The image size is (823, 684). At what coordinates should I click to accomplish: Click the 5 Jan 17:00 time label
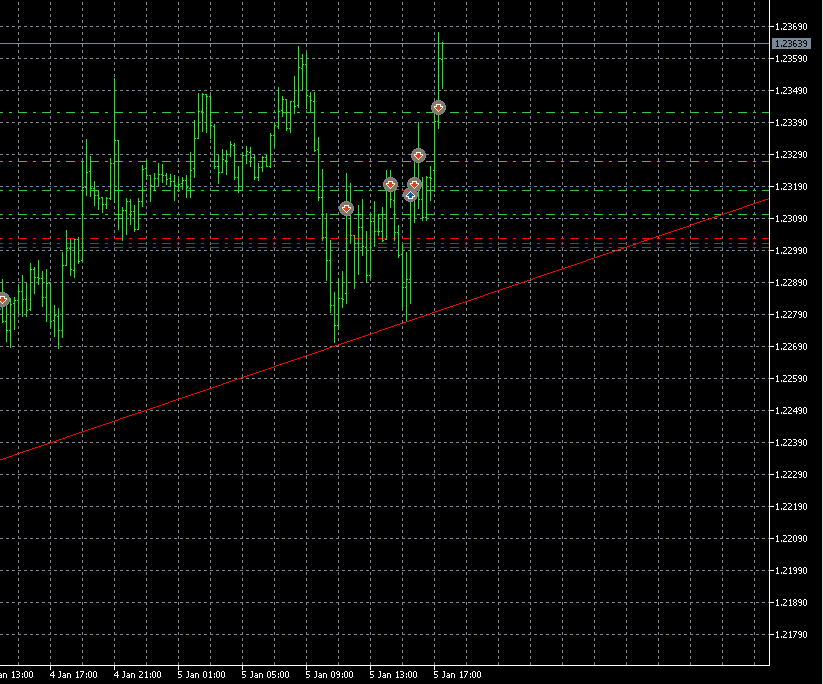pos(456,674)
